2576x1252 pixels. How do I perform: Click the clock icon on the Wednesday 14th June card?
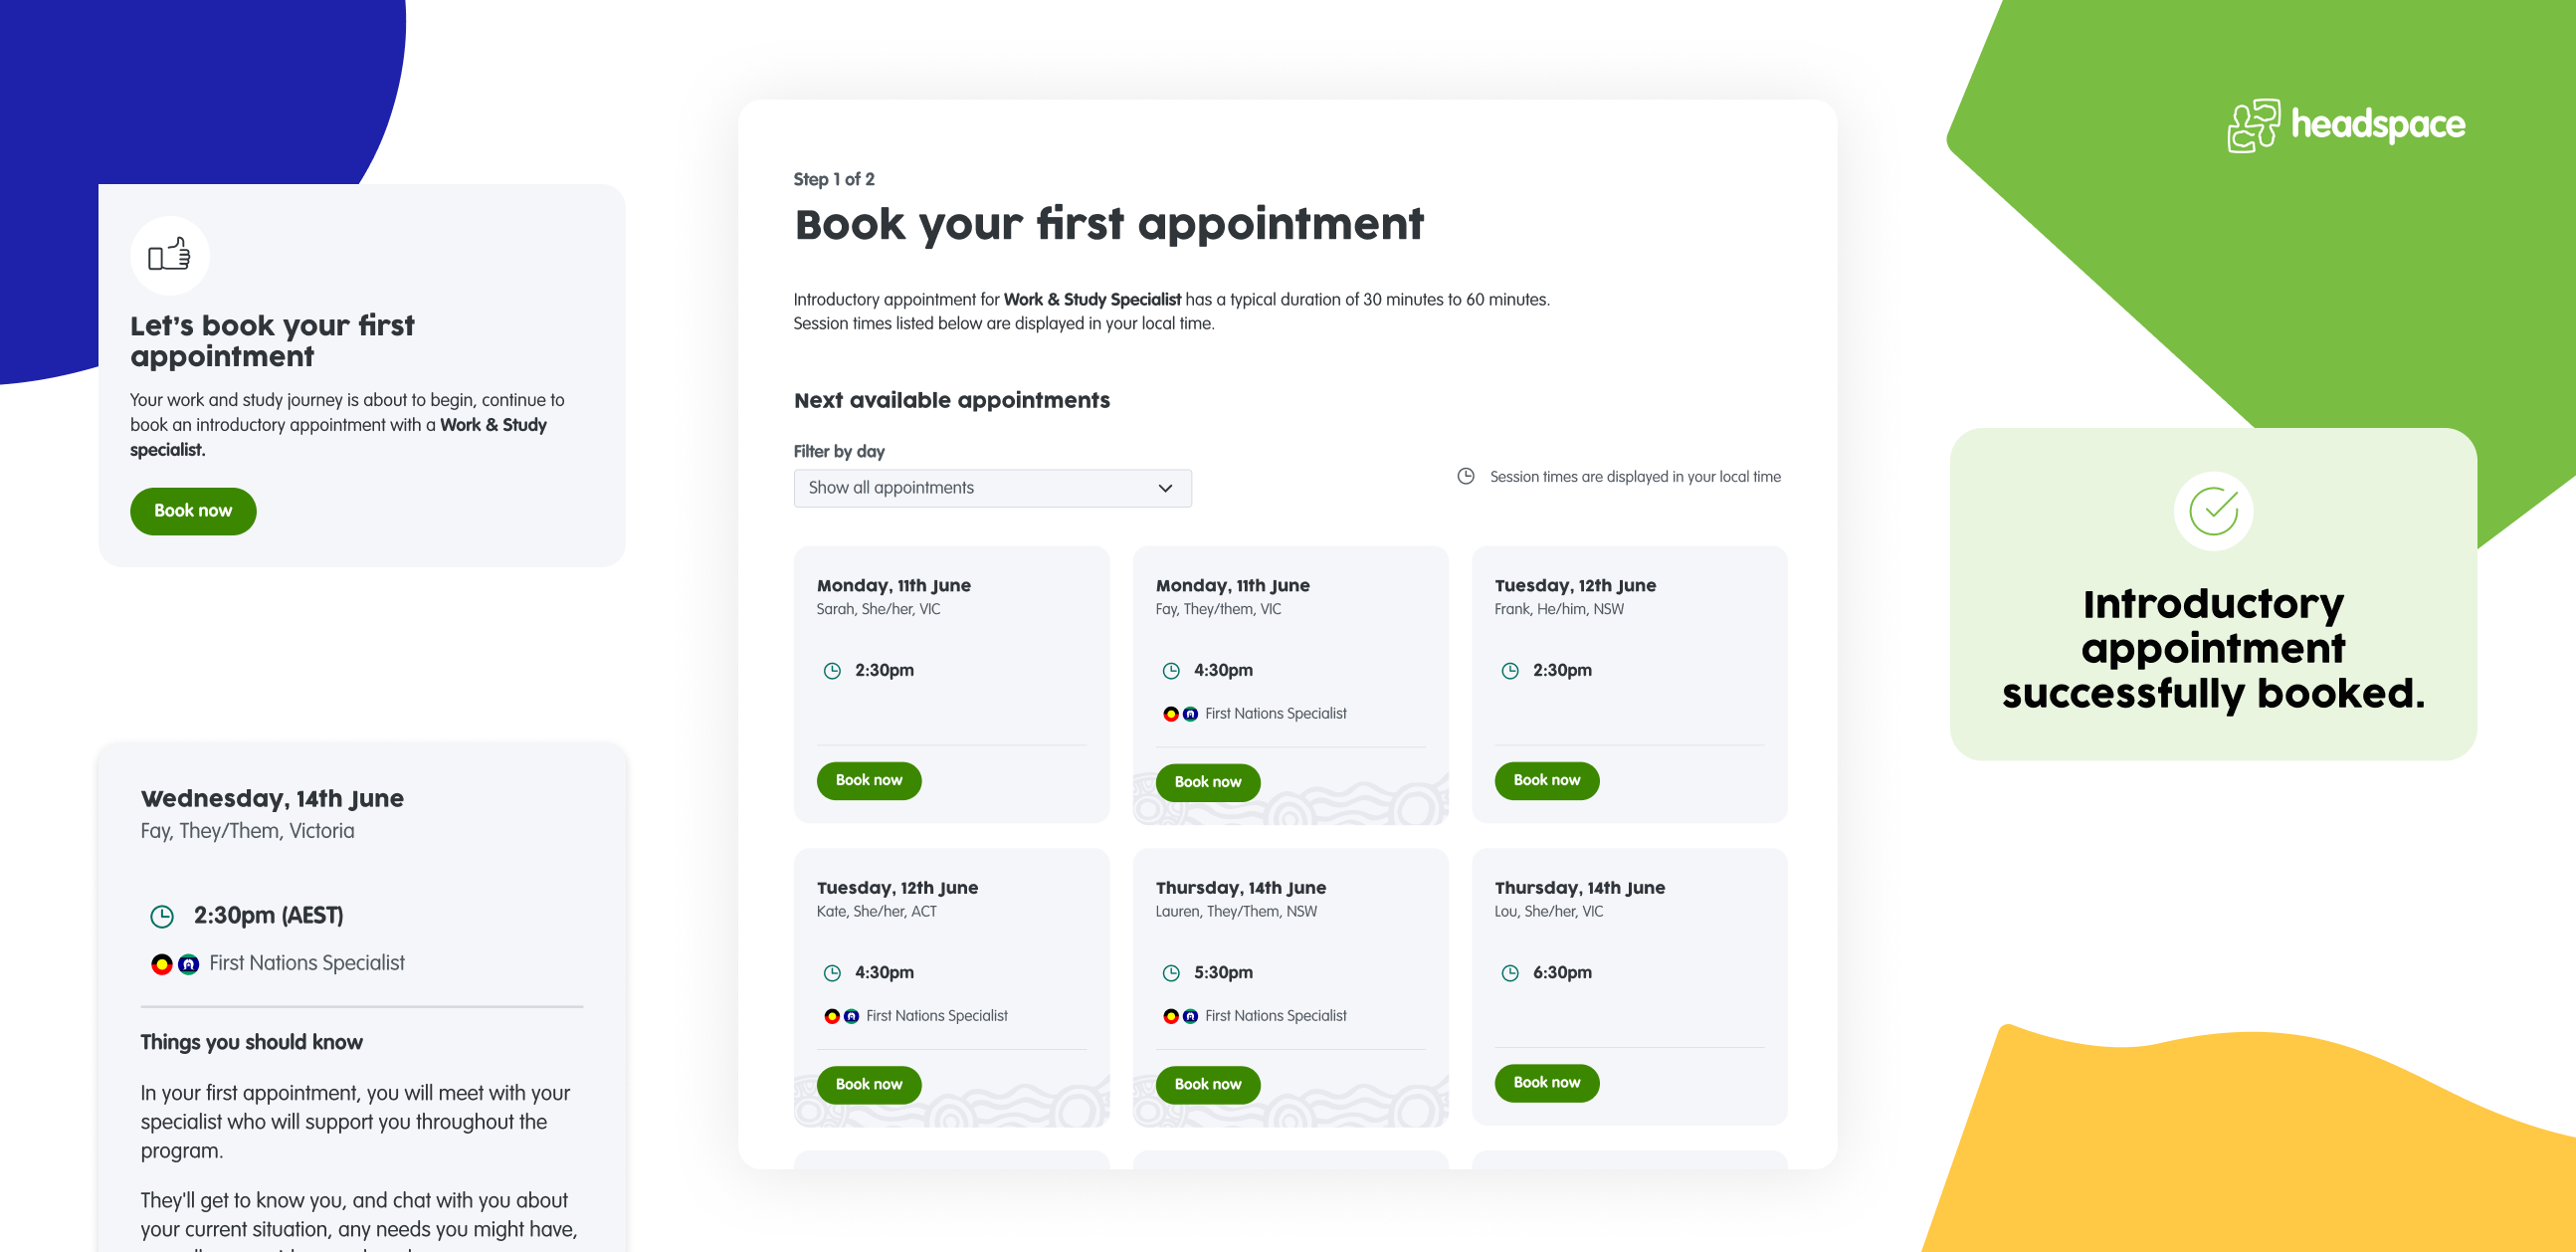point(161,915)
